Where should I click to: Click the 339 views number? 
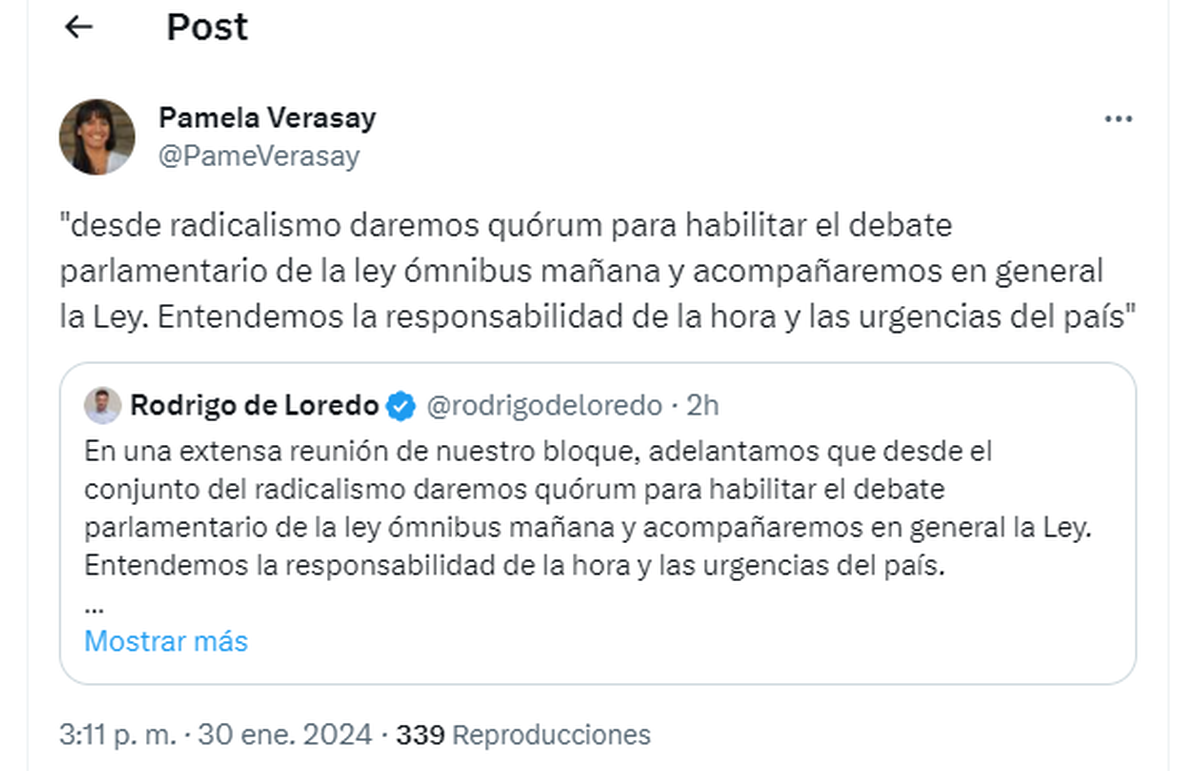[x=420, y=735]
